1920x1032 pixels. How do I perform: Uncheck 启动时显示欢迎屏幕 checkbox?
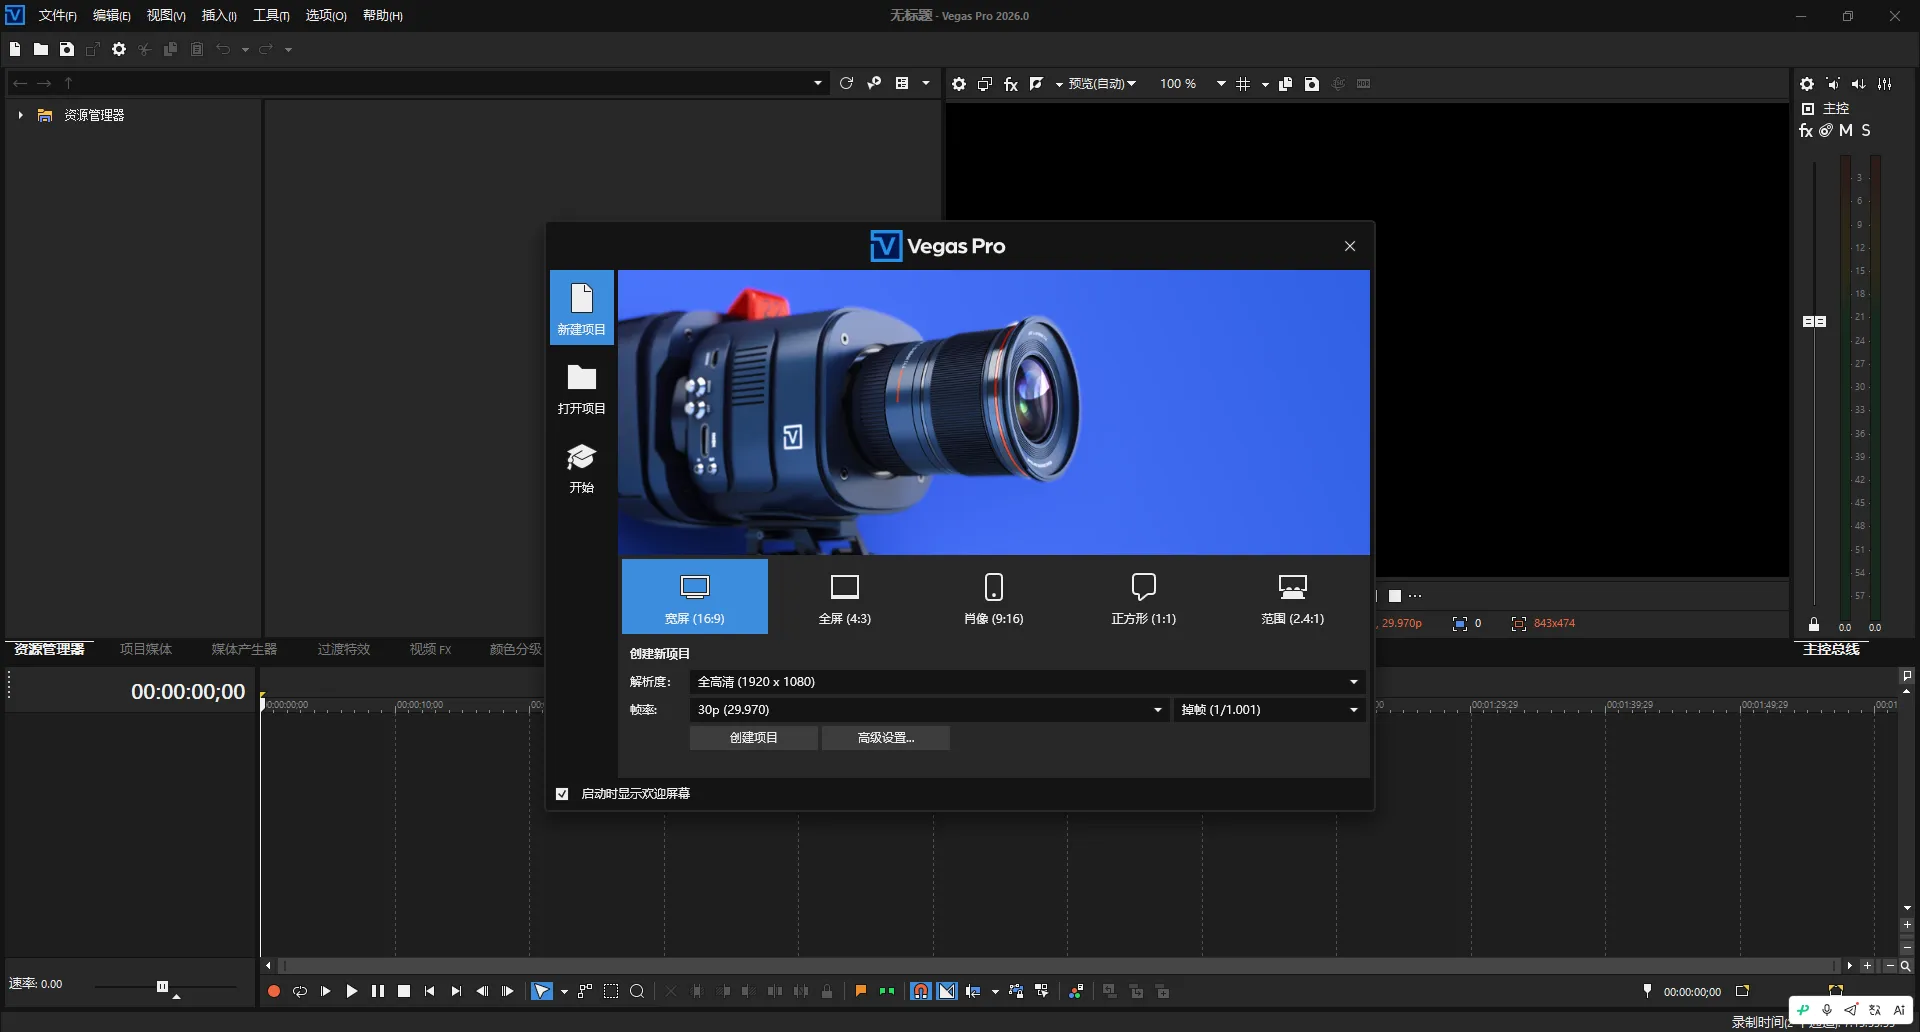[562, 794]
